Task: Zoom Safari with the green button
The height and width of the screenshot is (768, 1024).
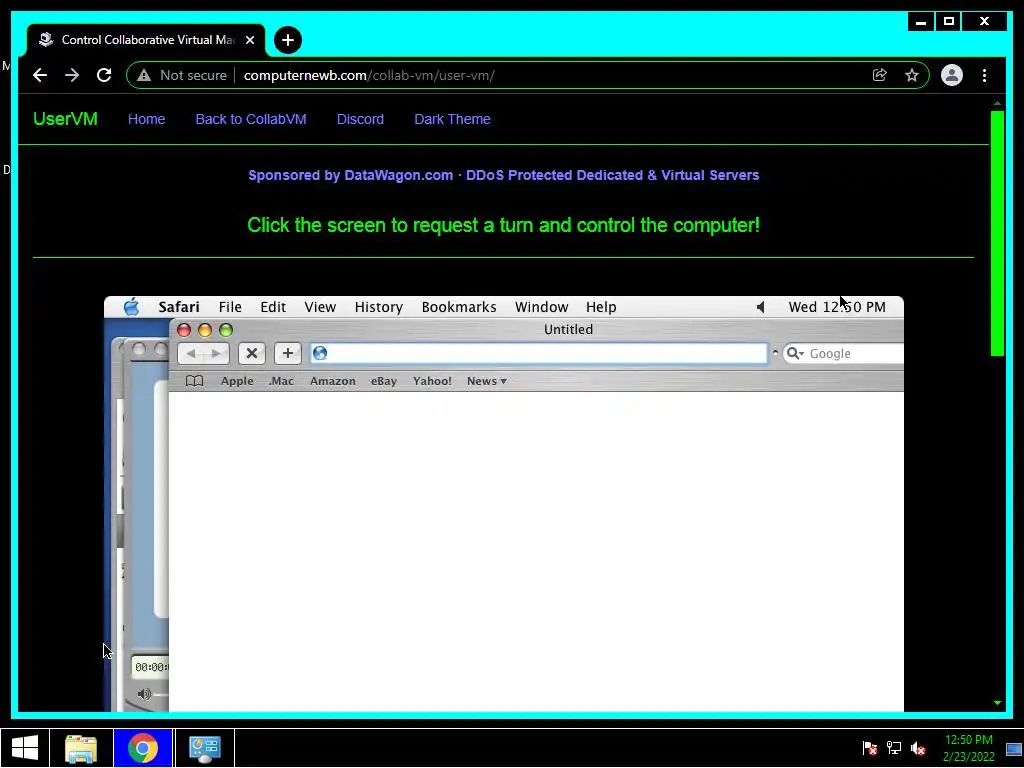Action: point(226,330)
